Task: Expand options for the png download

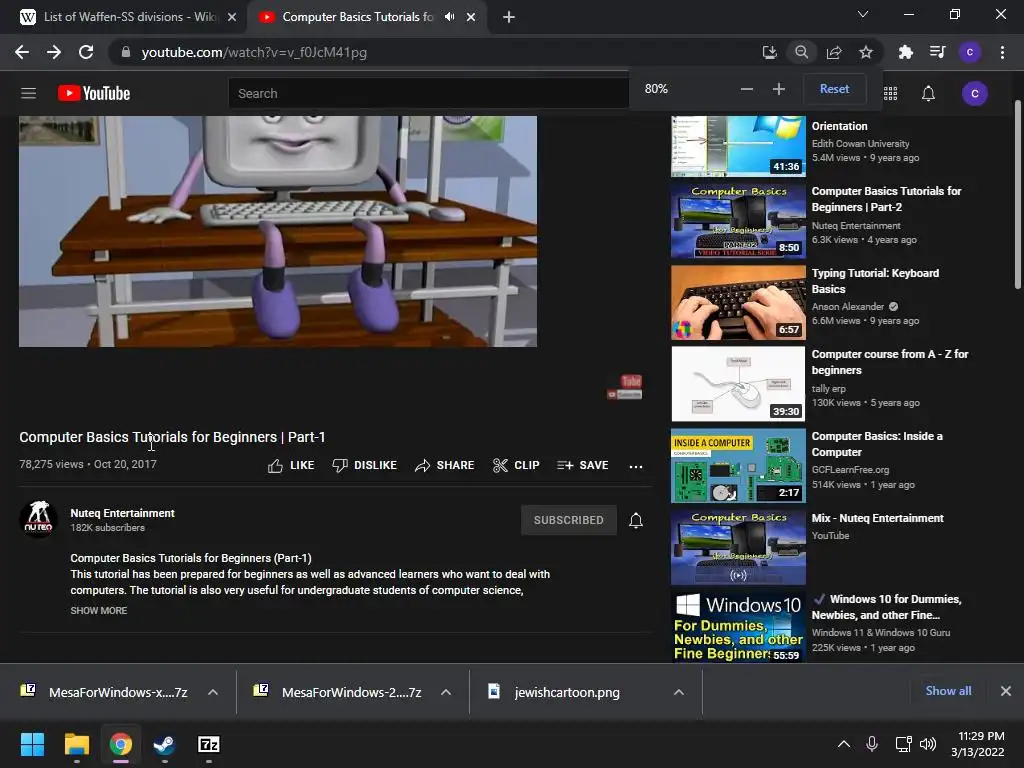Action: tap(679, 692)
